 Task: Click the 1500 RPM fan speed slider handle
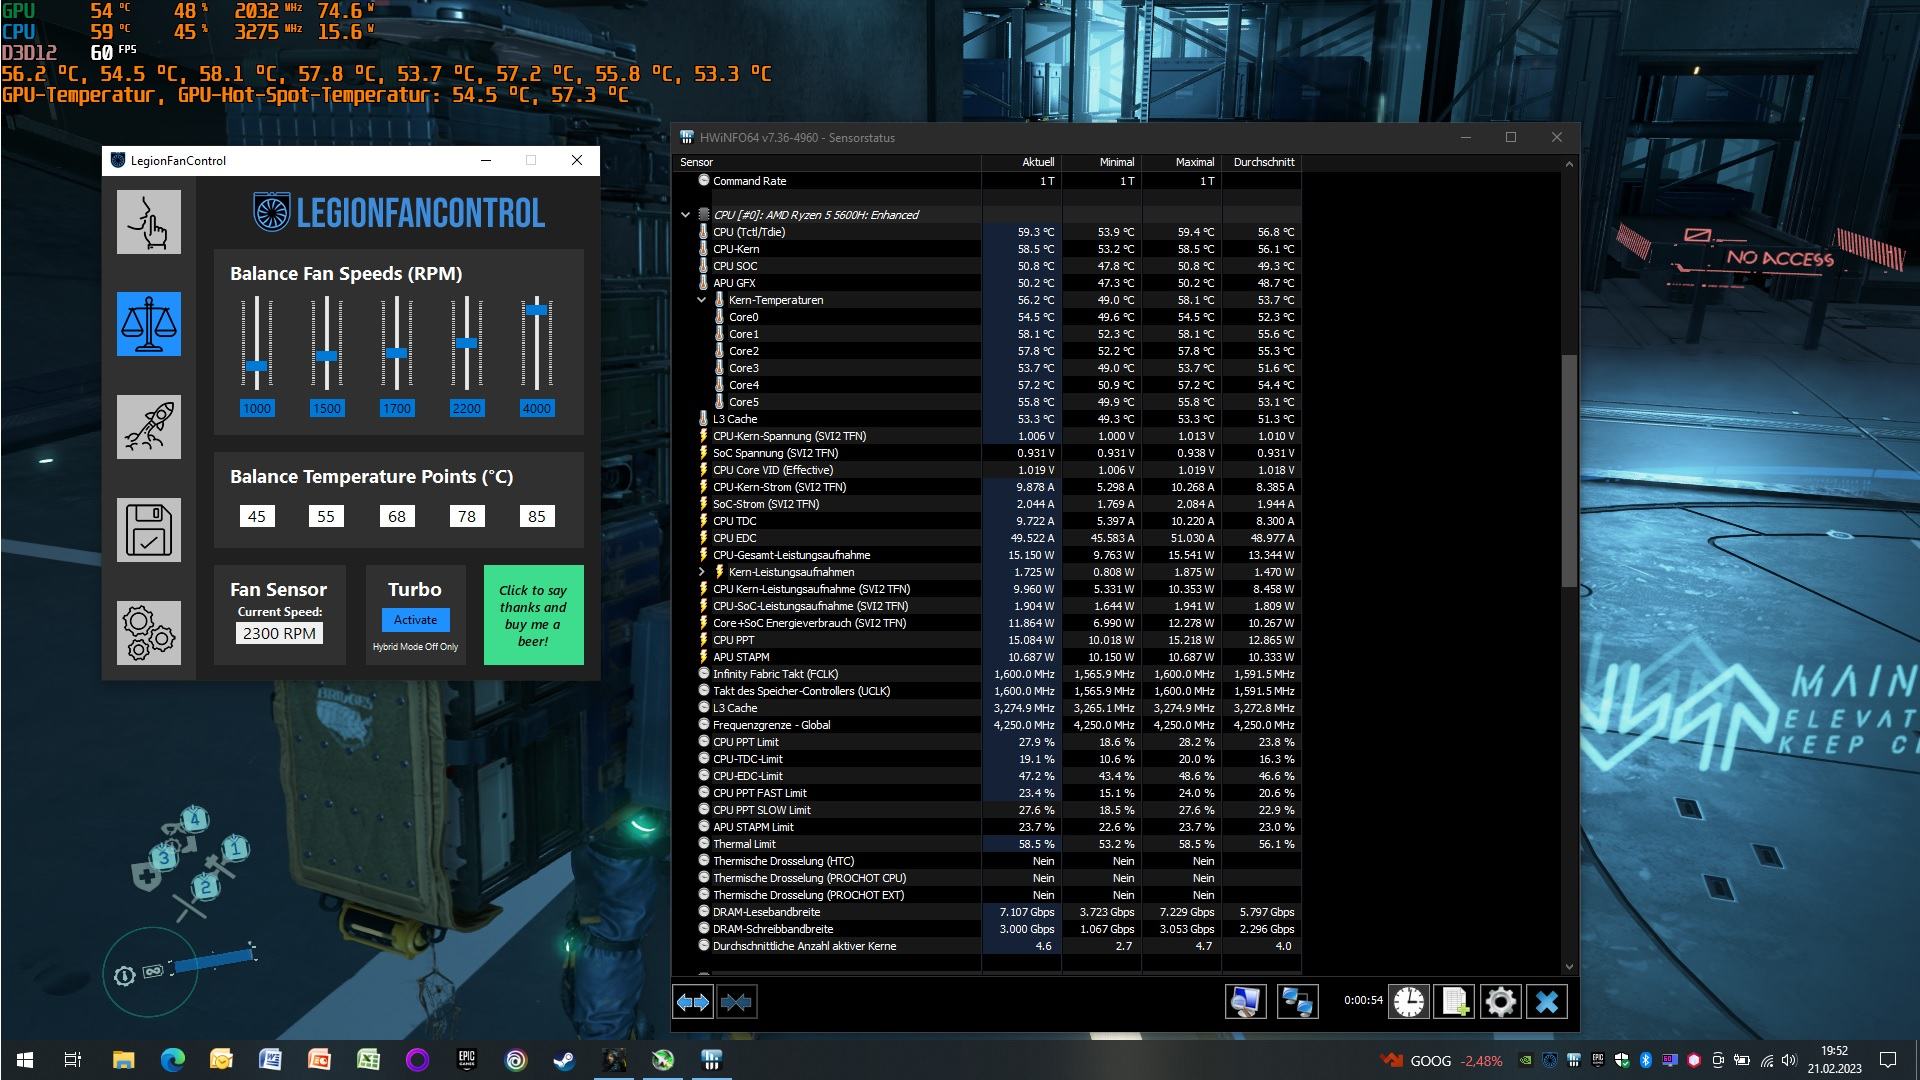326,356
